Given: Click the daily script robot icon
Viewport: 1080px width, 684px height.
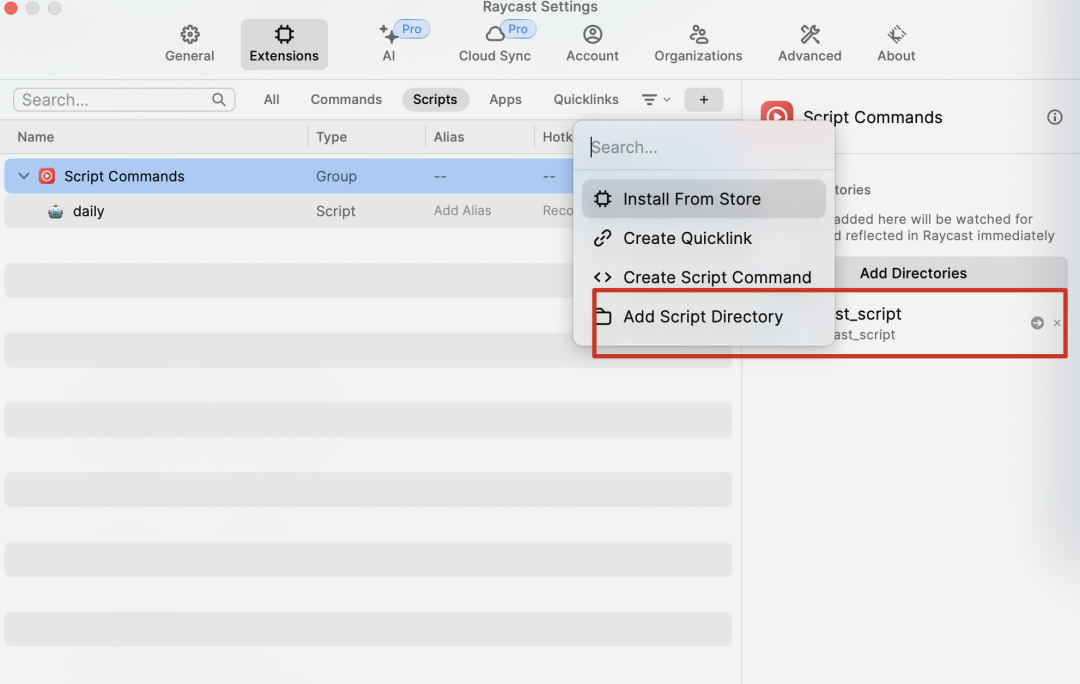Looking at the screenshot, I should pos(56,211).
